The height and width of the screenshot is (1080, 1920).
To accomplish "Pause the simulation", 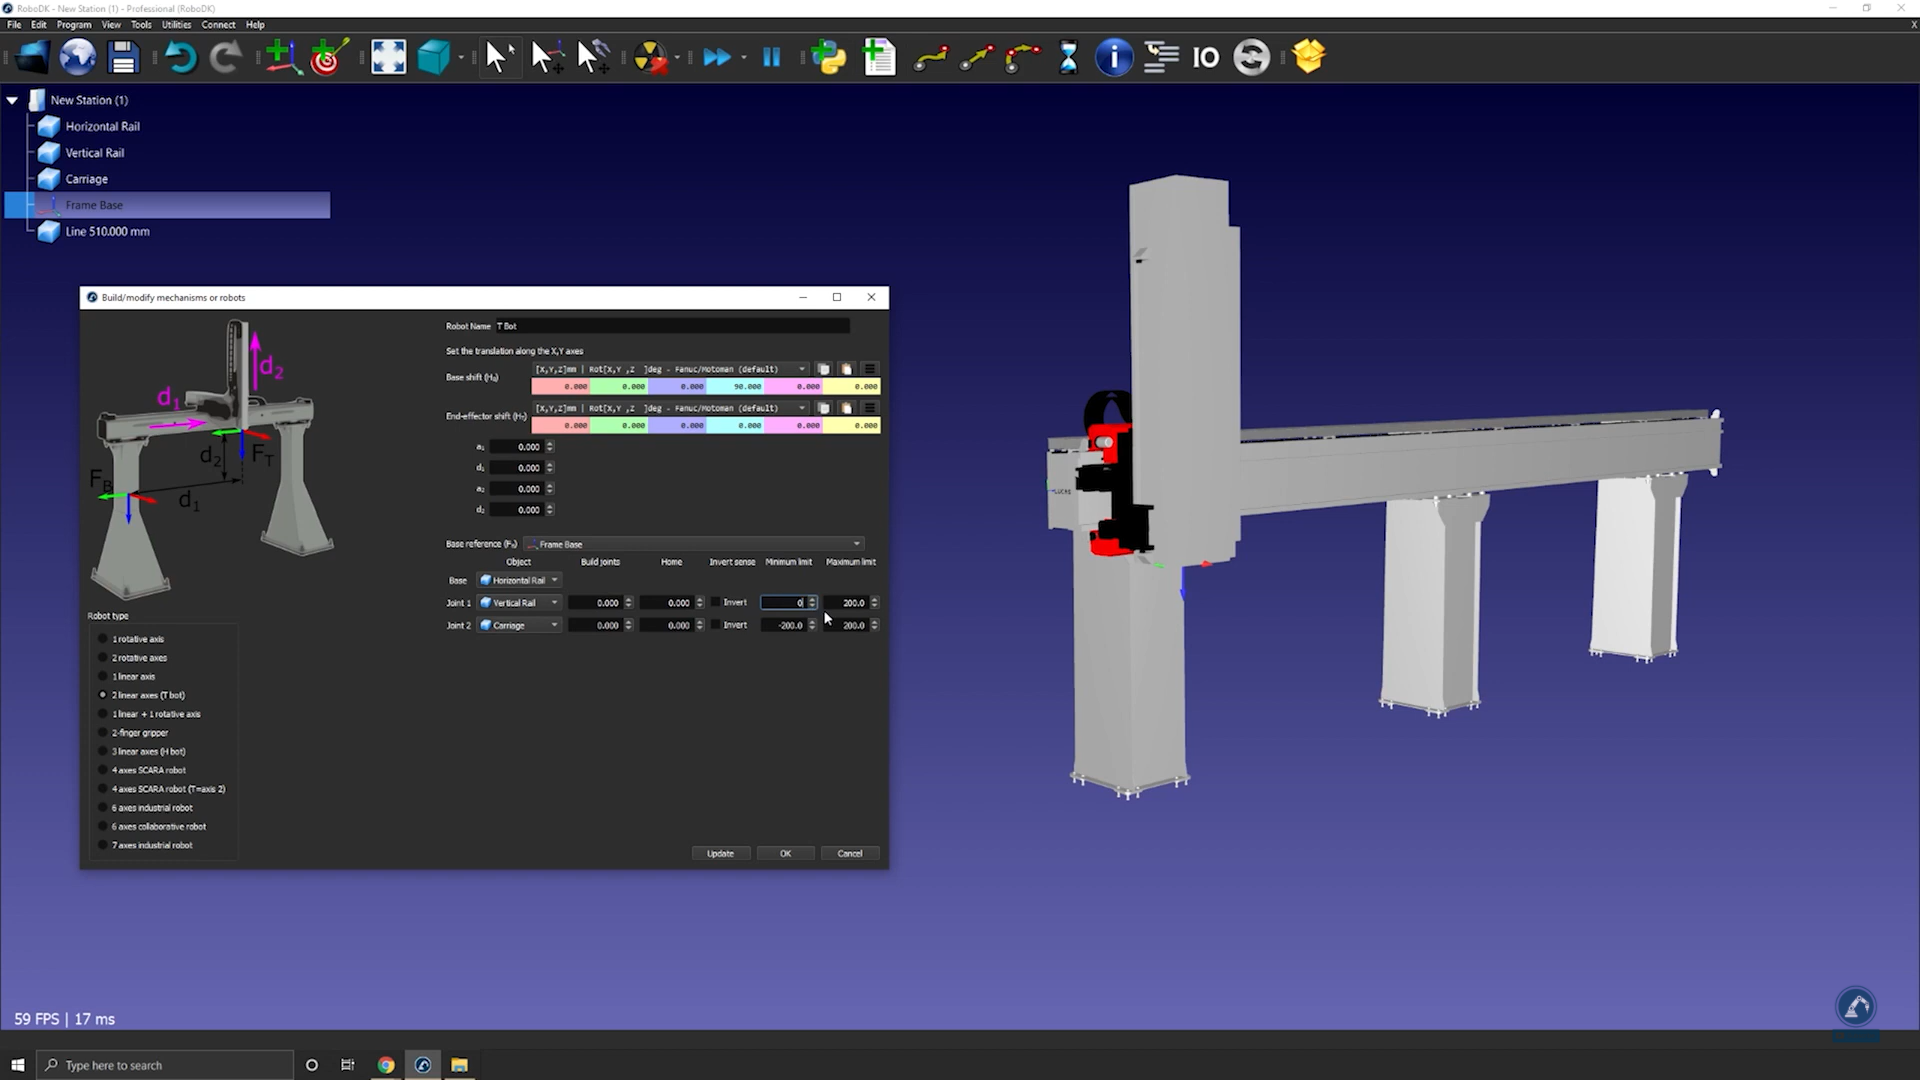I will [771, 57].
